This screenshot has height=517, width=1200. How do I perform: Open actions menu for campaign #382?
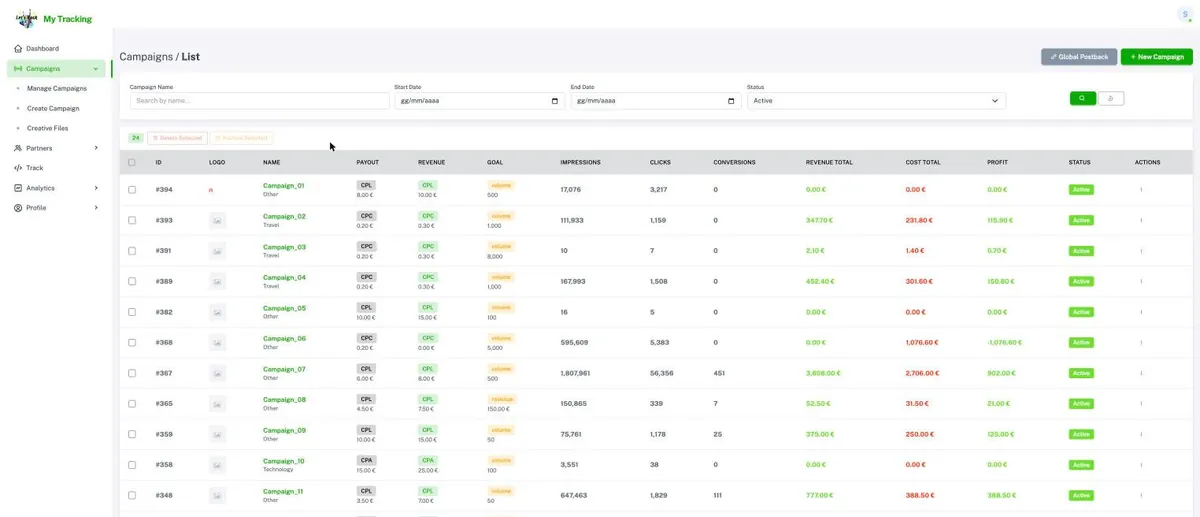pos(1141,312)
